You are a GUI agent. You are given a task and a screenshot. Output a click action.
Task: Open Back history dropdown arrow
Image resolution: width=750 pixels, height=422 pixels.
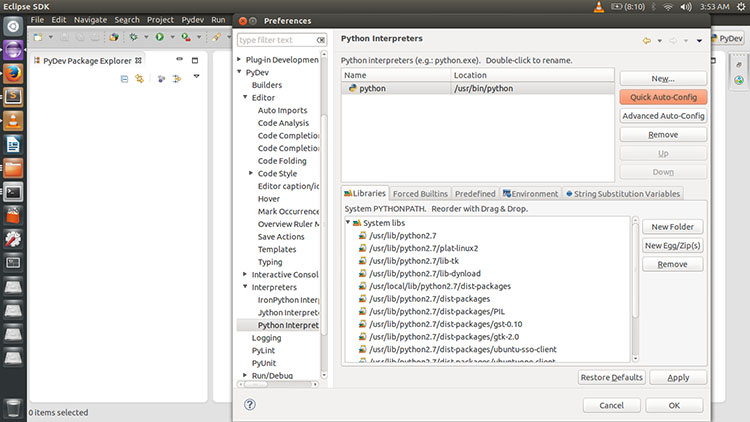tap(660, 41)
